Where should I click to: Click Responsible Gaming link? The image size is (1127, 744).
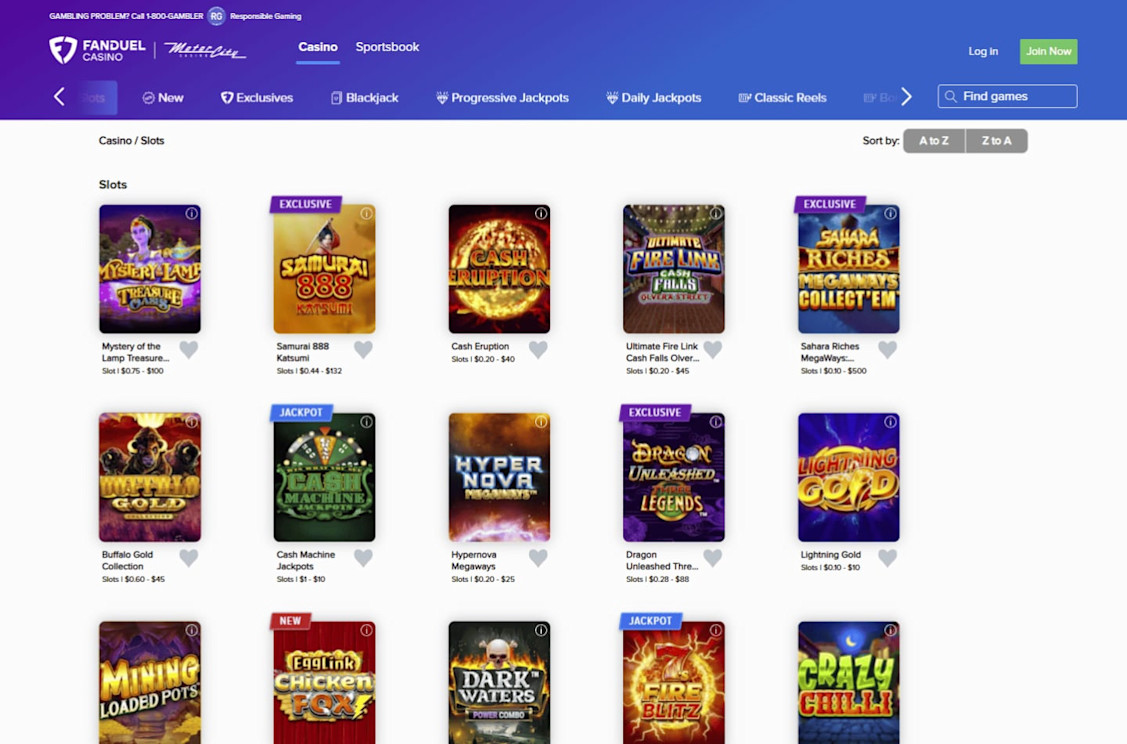point(265,16)
